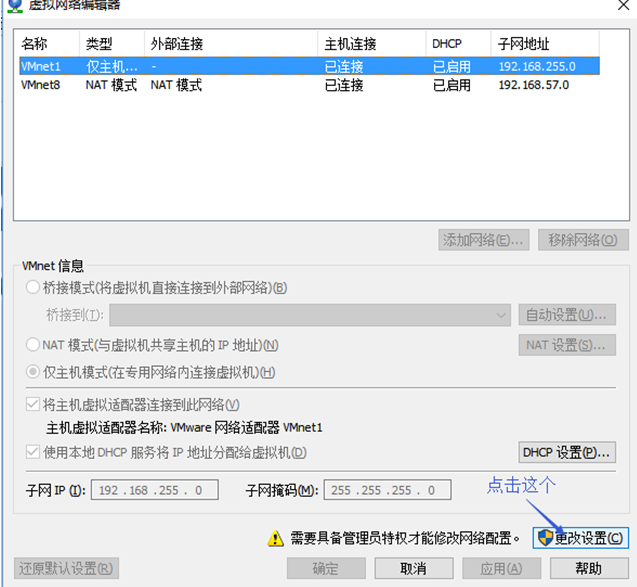The image size is (637, 587).
Task: Click the 192.168.57.0 subnet address cell
Action: click(x=534, y=85)
